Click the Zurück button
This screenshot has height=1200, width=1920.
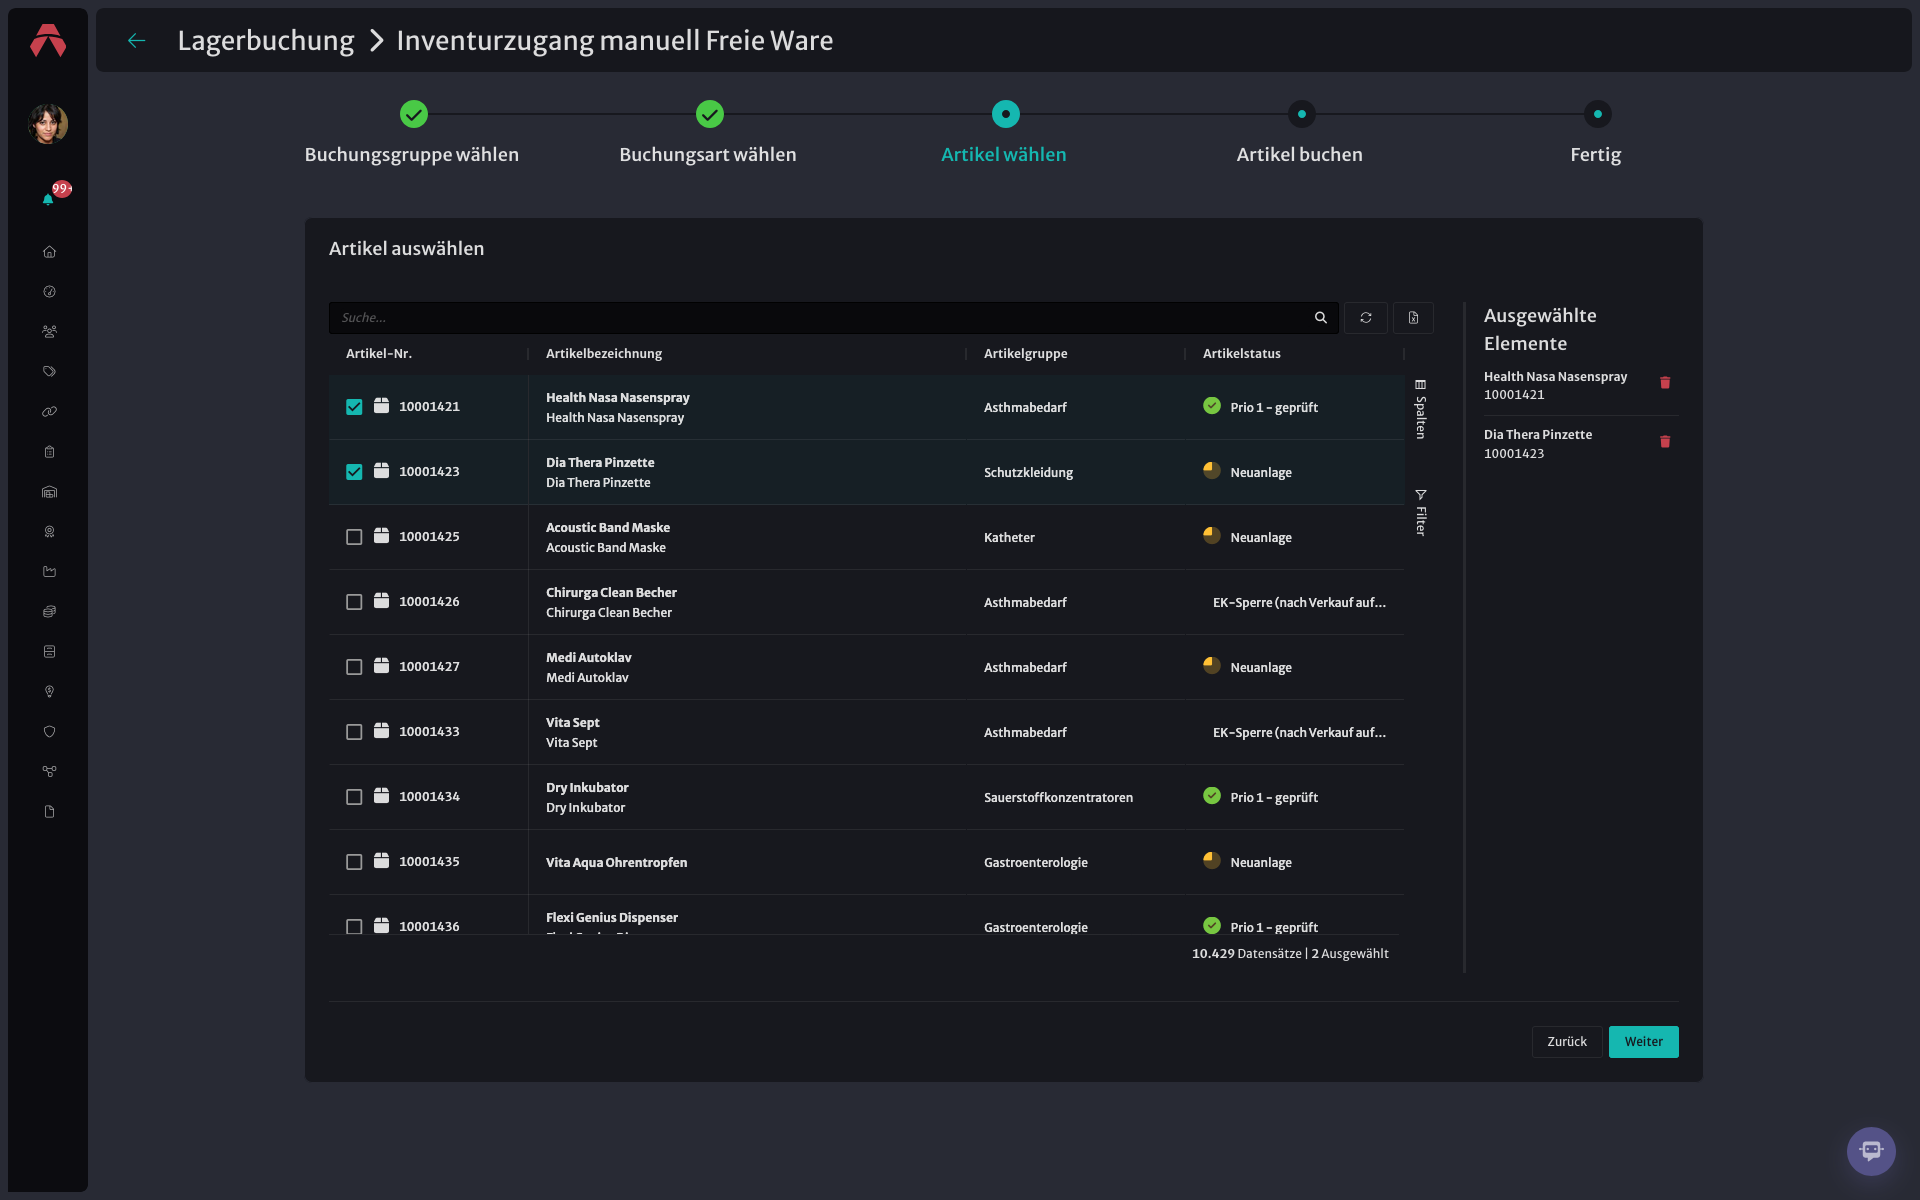(1567, 1042)
